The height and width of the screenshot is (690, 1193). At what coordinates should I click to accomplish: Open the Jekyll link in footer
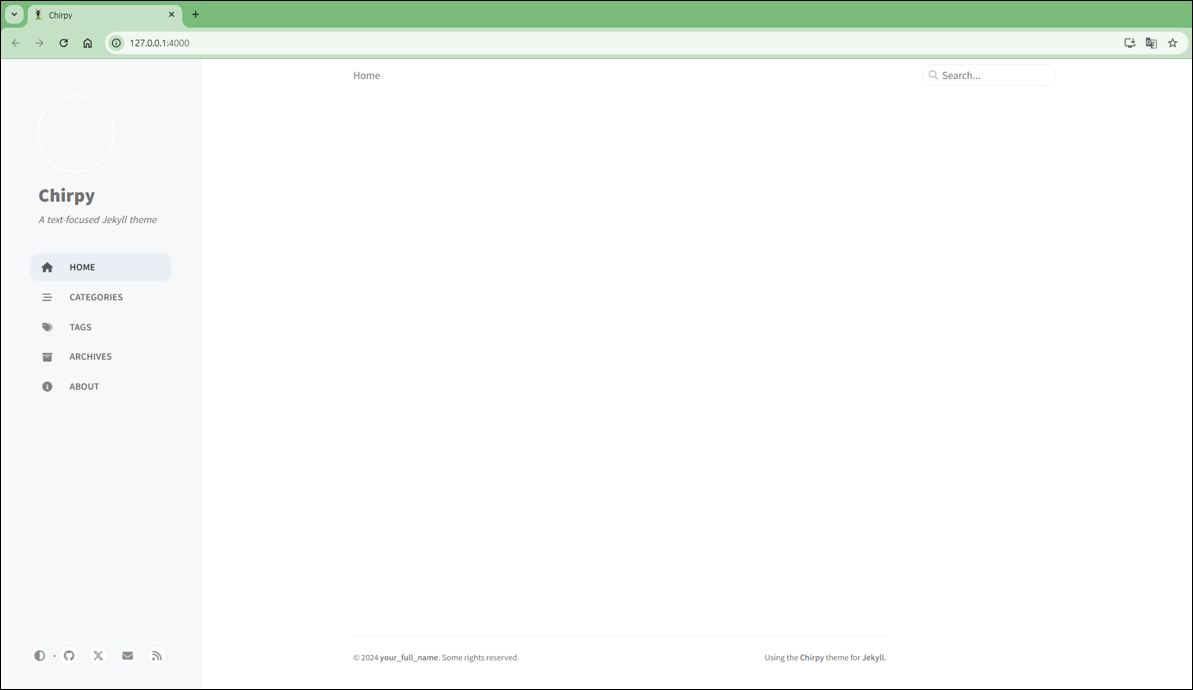coord(873,658)
